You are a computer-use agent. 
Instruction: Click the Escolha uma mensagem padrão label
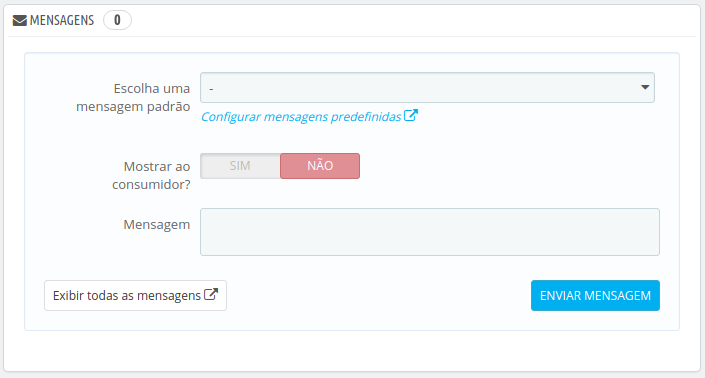click(x=133, y=97)
